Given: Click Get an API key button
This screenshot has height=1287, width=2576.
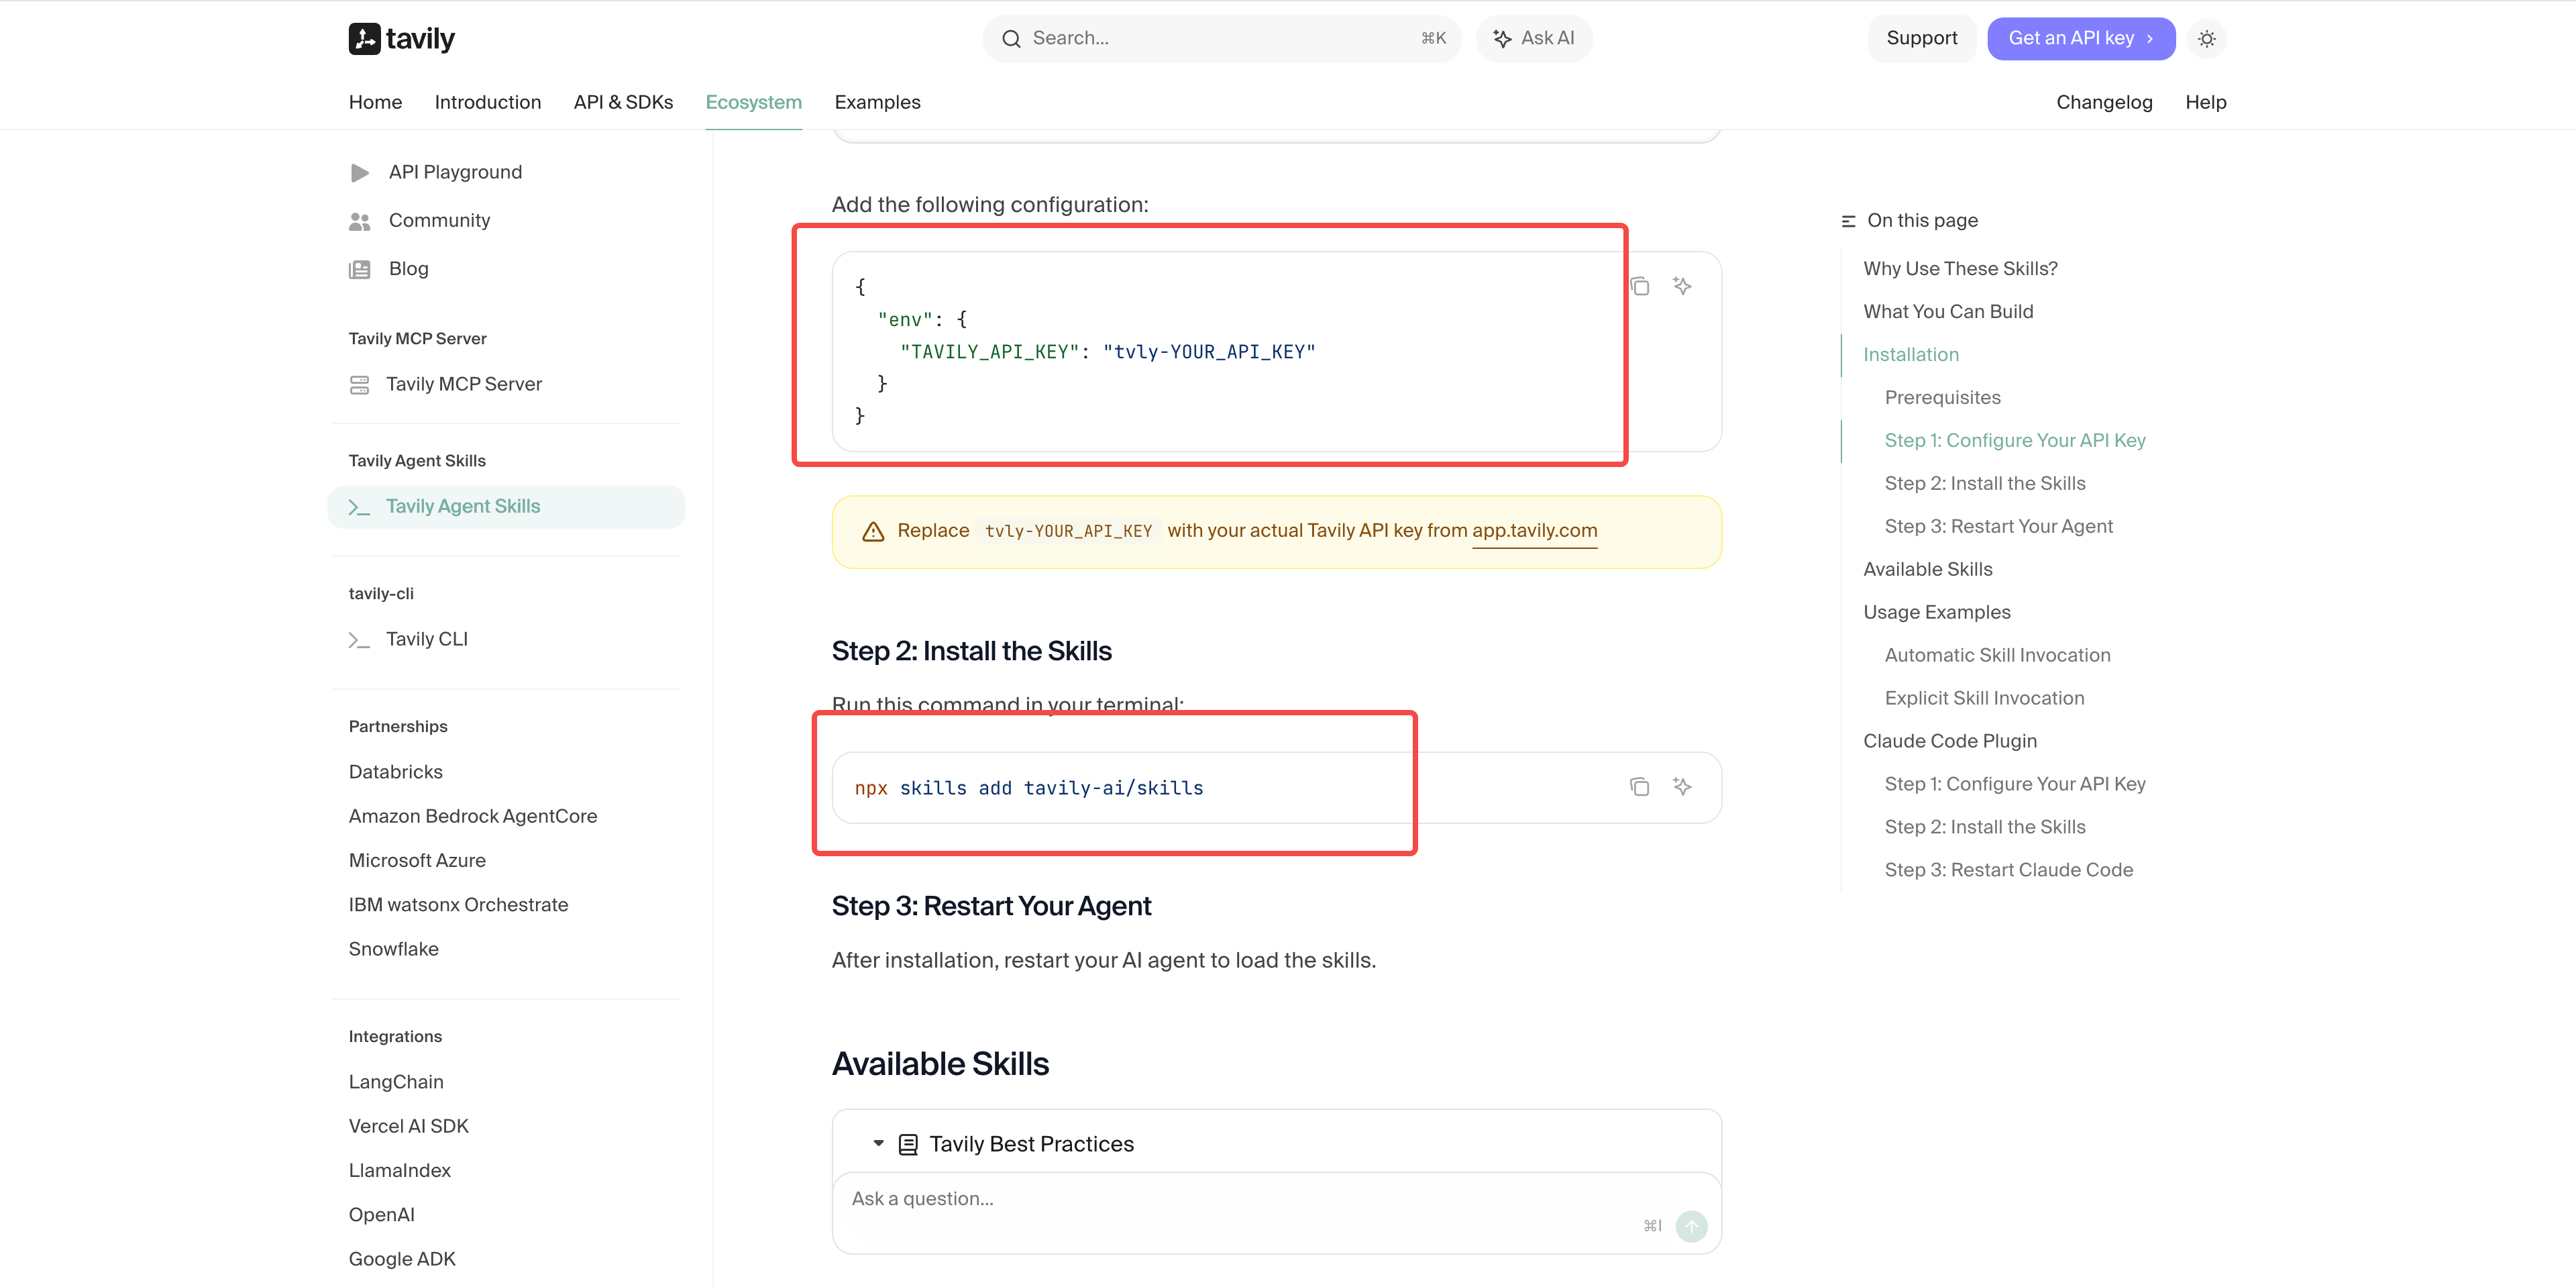Looking at the screenshot, I should [2080, 39].
